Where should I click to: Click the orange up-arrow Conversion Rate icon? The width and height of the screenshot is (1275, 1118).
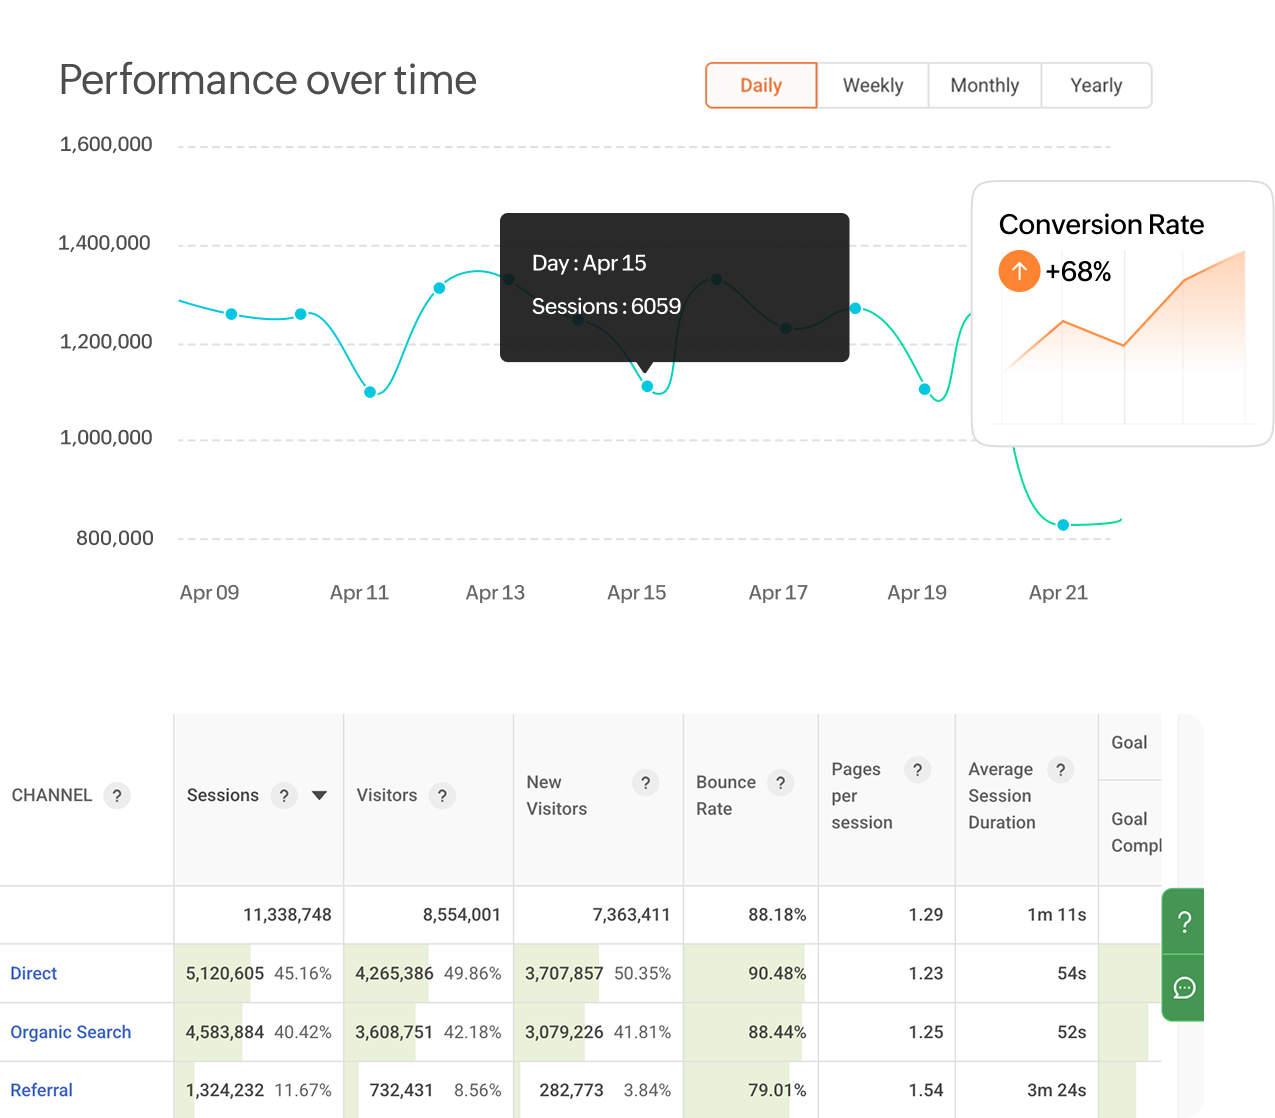tap(1019, 271)
